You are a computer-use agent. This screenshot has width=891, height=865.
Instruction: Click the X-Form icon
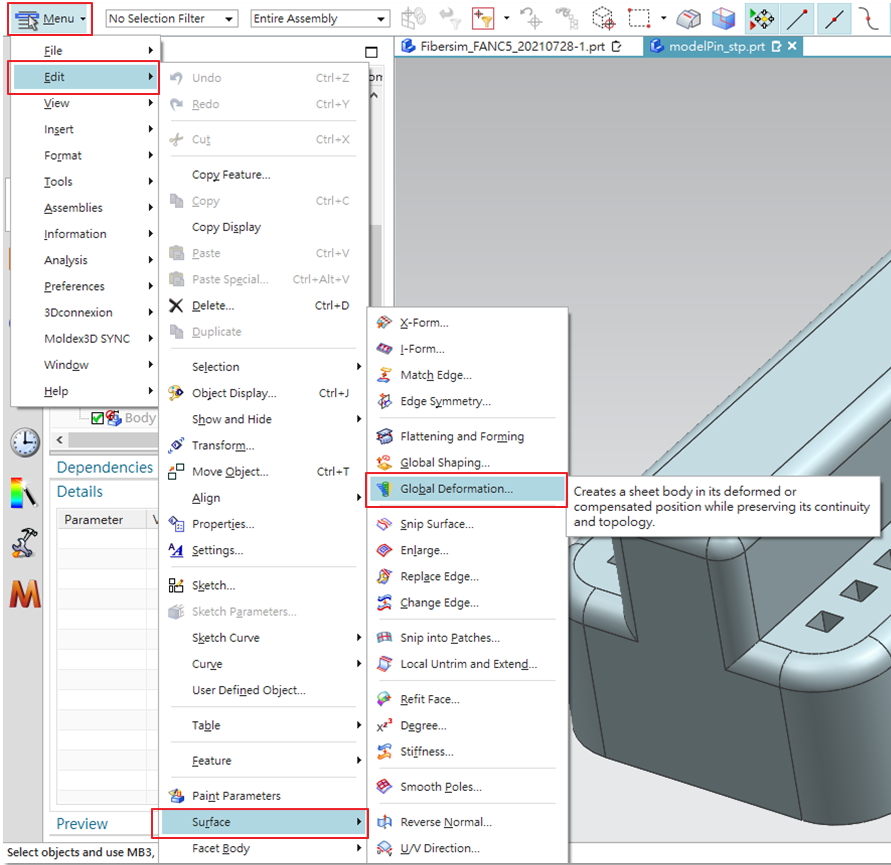pos(384,322)
